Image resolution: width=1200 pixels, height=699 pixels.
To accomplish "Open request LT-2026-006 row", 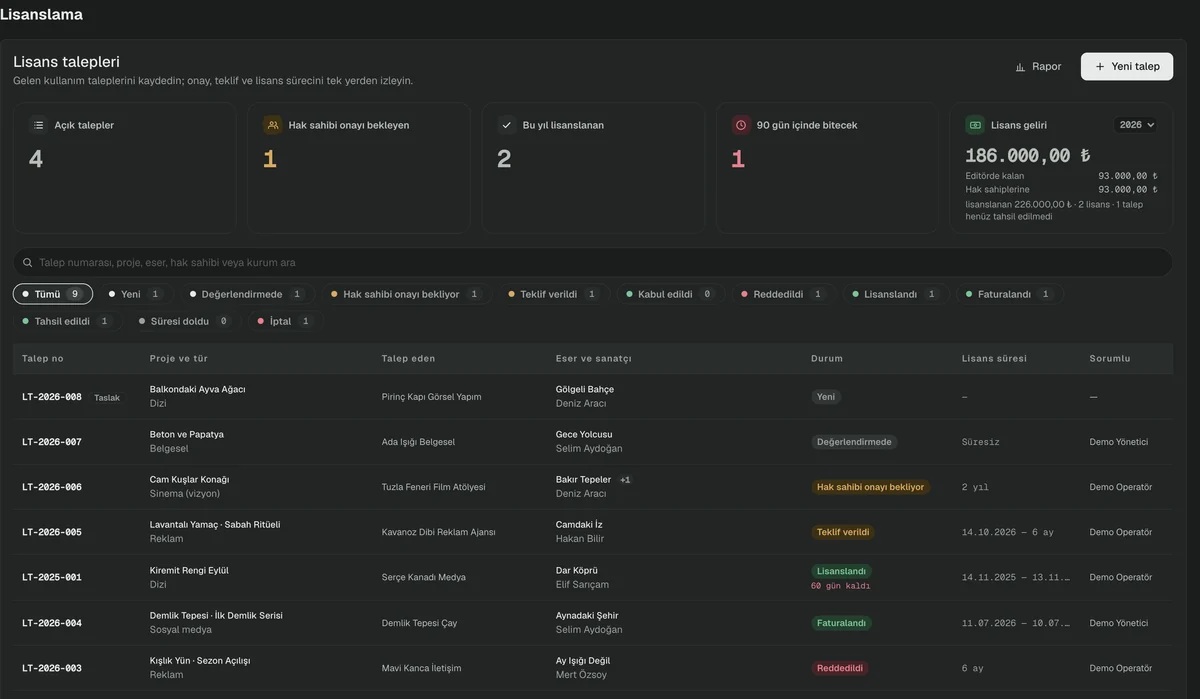I will click(x=593, y=487).
